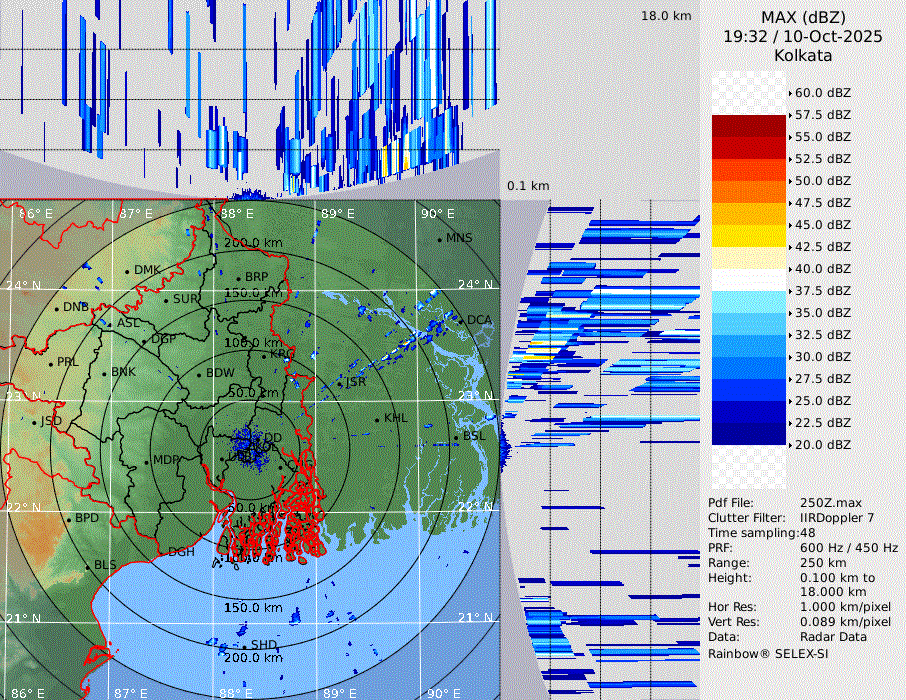
Task: Click the 18.0 km height label
Action: pos(666,16)
